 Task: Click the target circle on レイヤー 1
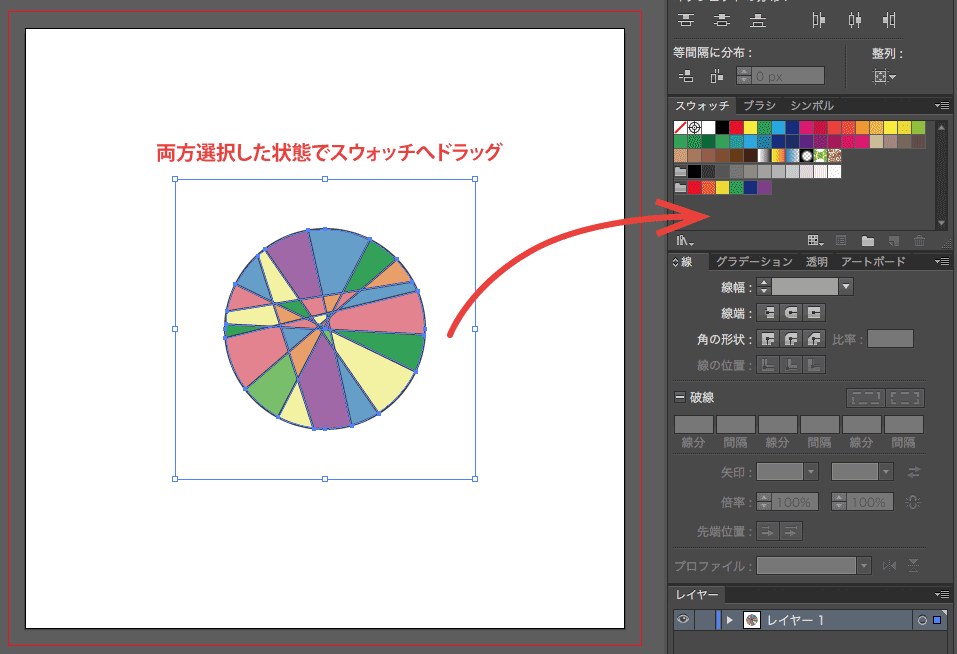click(922, 619)
